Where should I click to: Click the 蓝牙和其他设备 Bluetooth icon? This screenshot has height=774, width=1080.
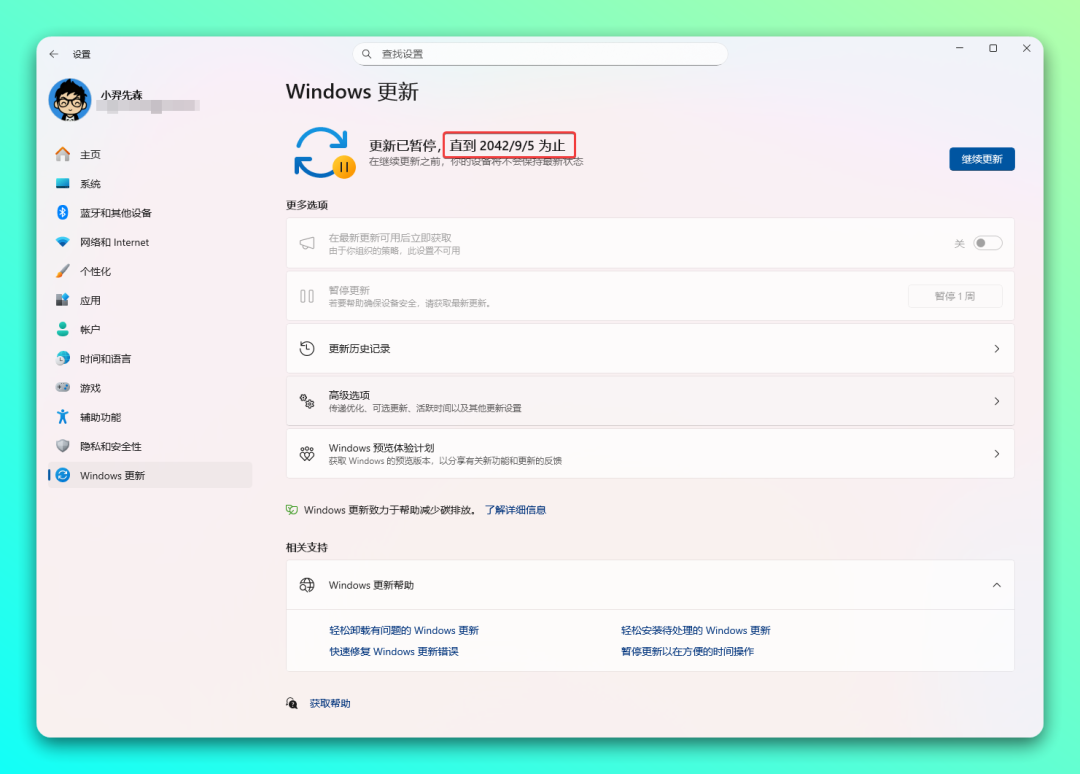point(63,213)
